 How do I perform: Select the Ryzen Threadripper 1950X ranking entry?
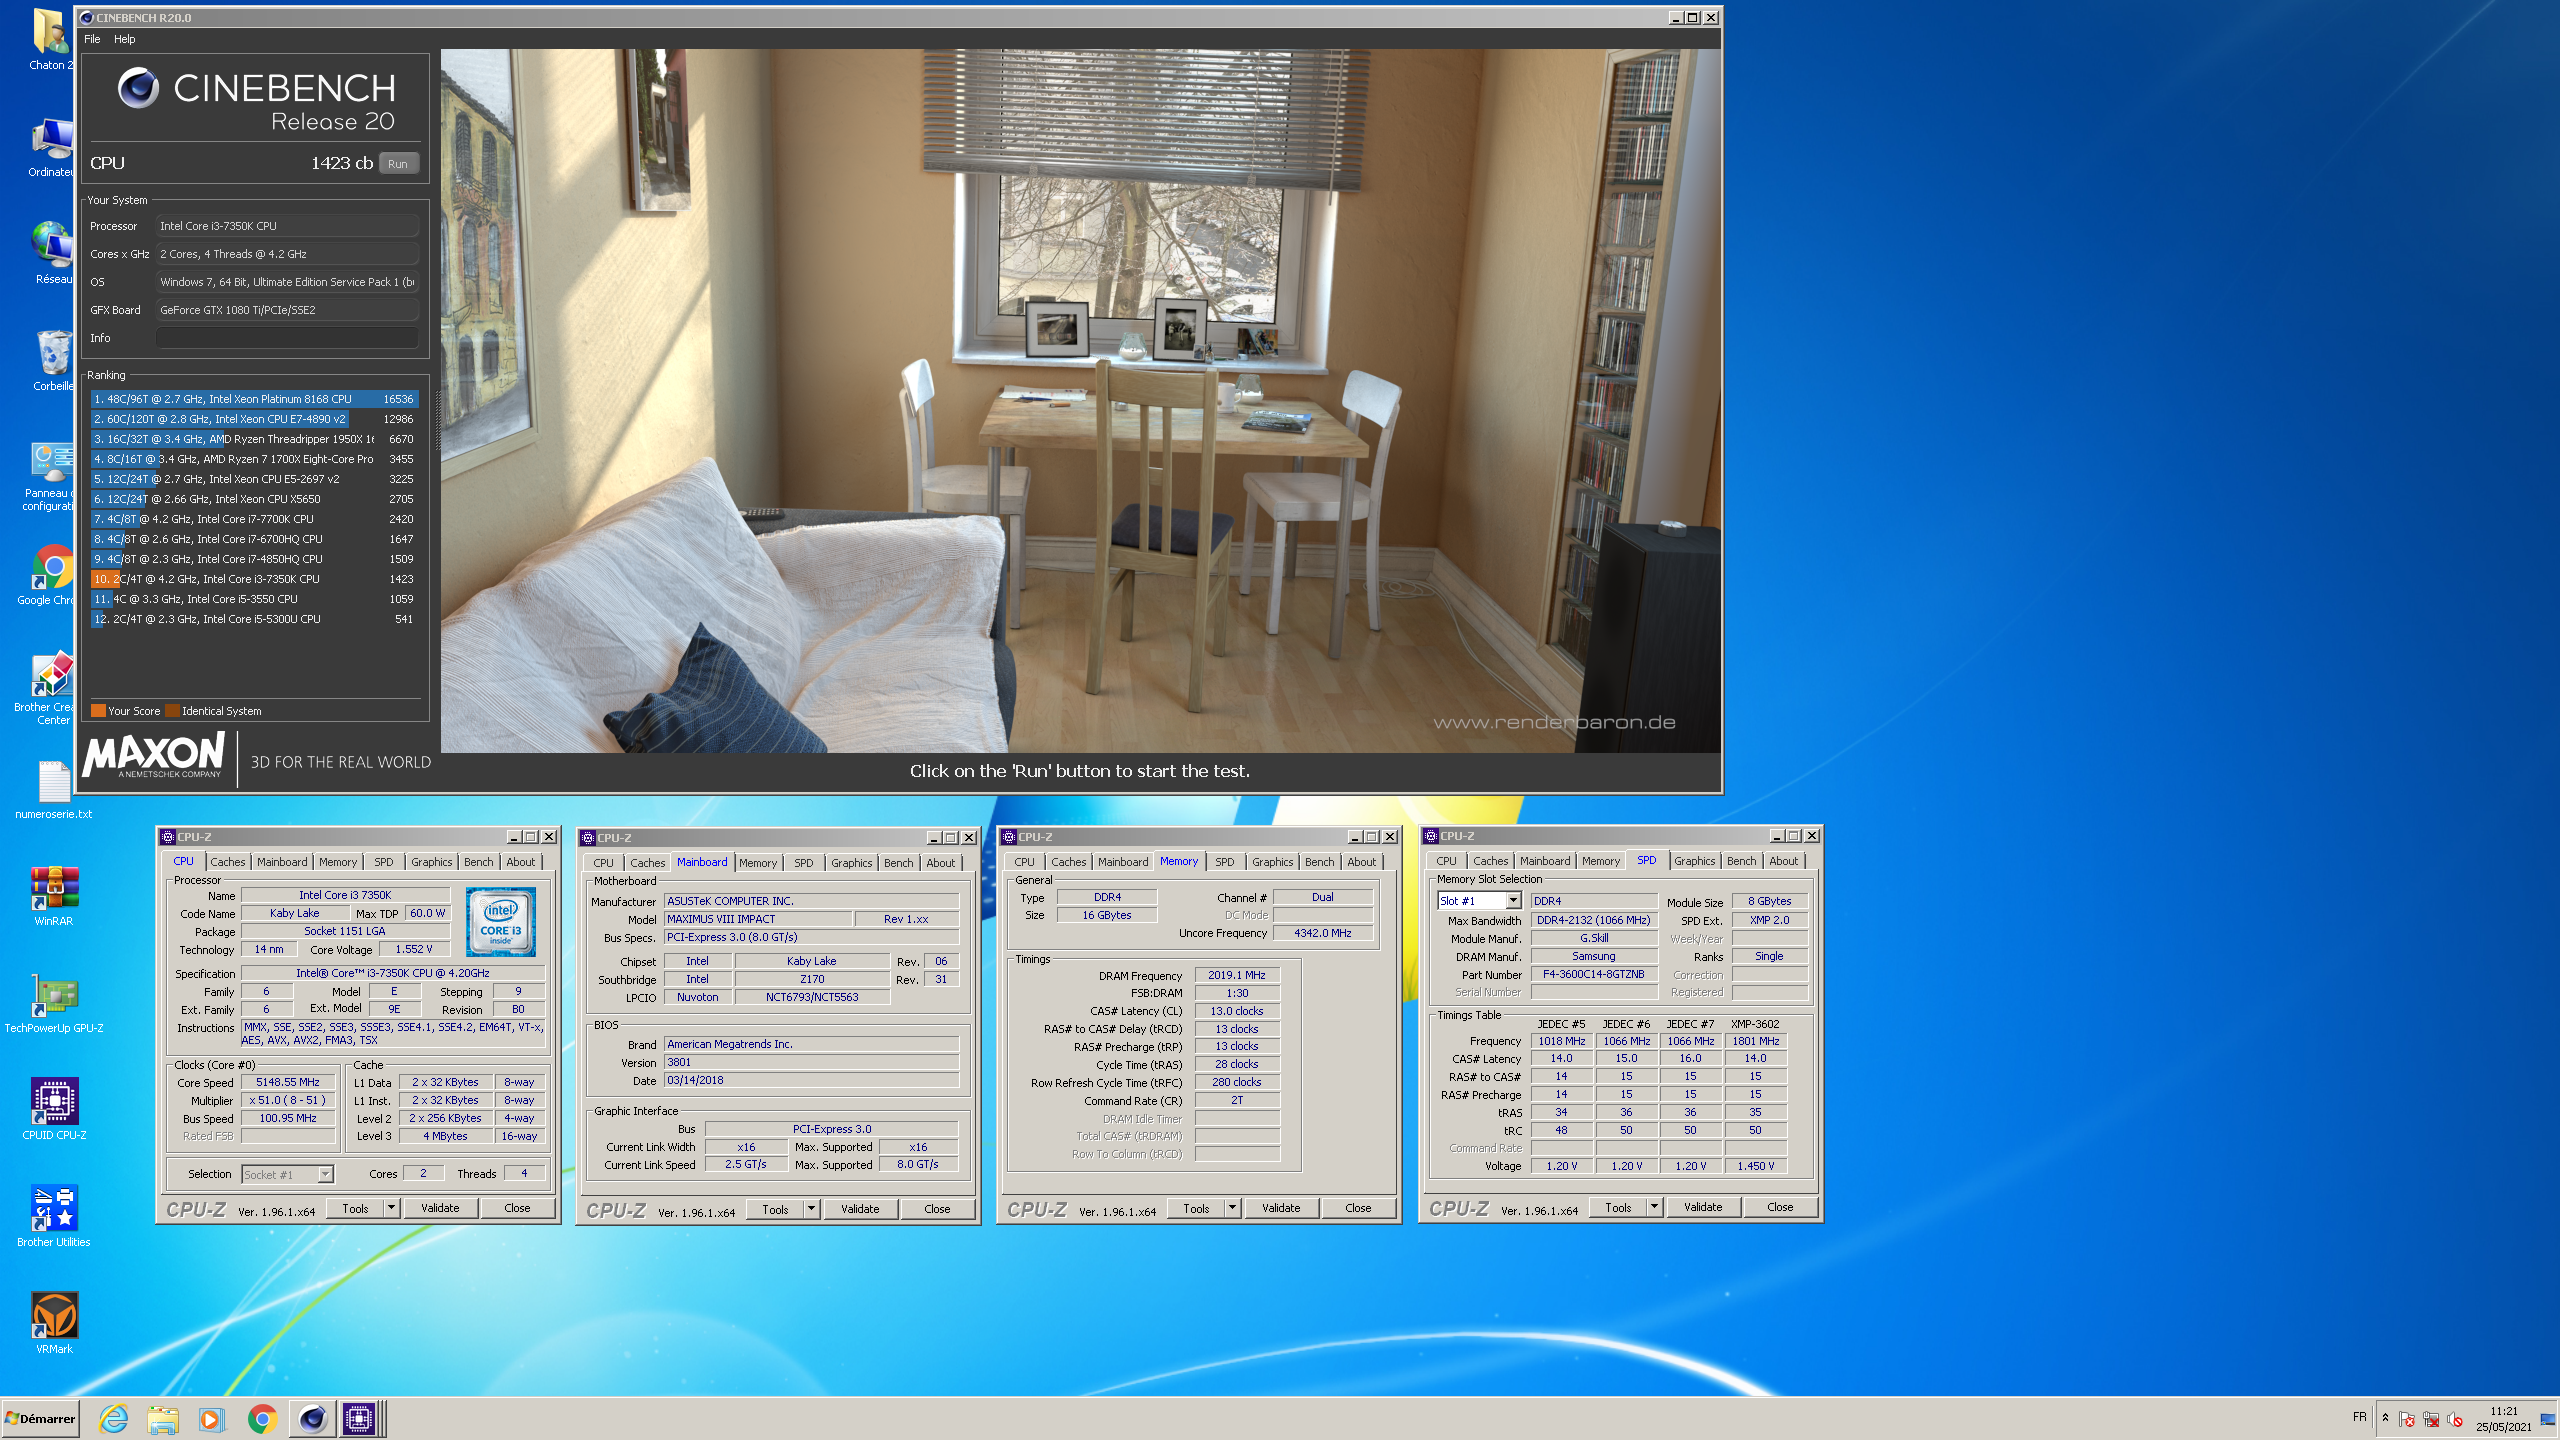254,439
